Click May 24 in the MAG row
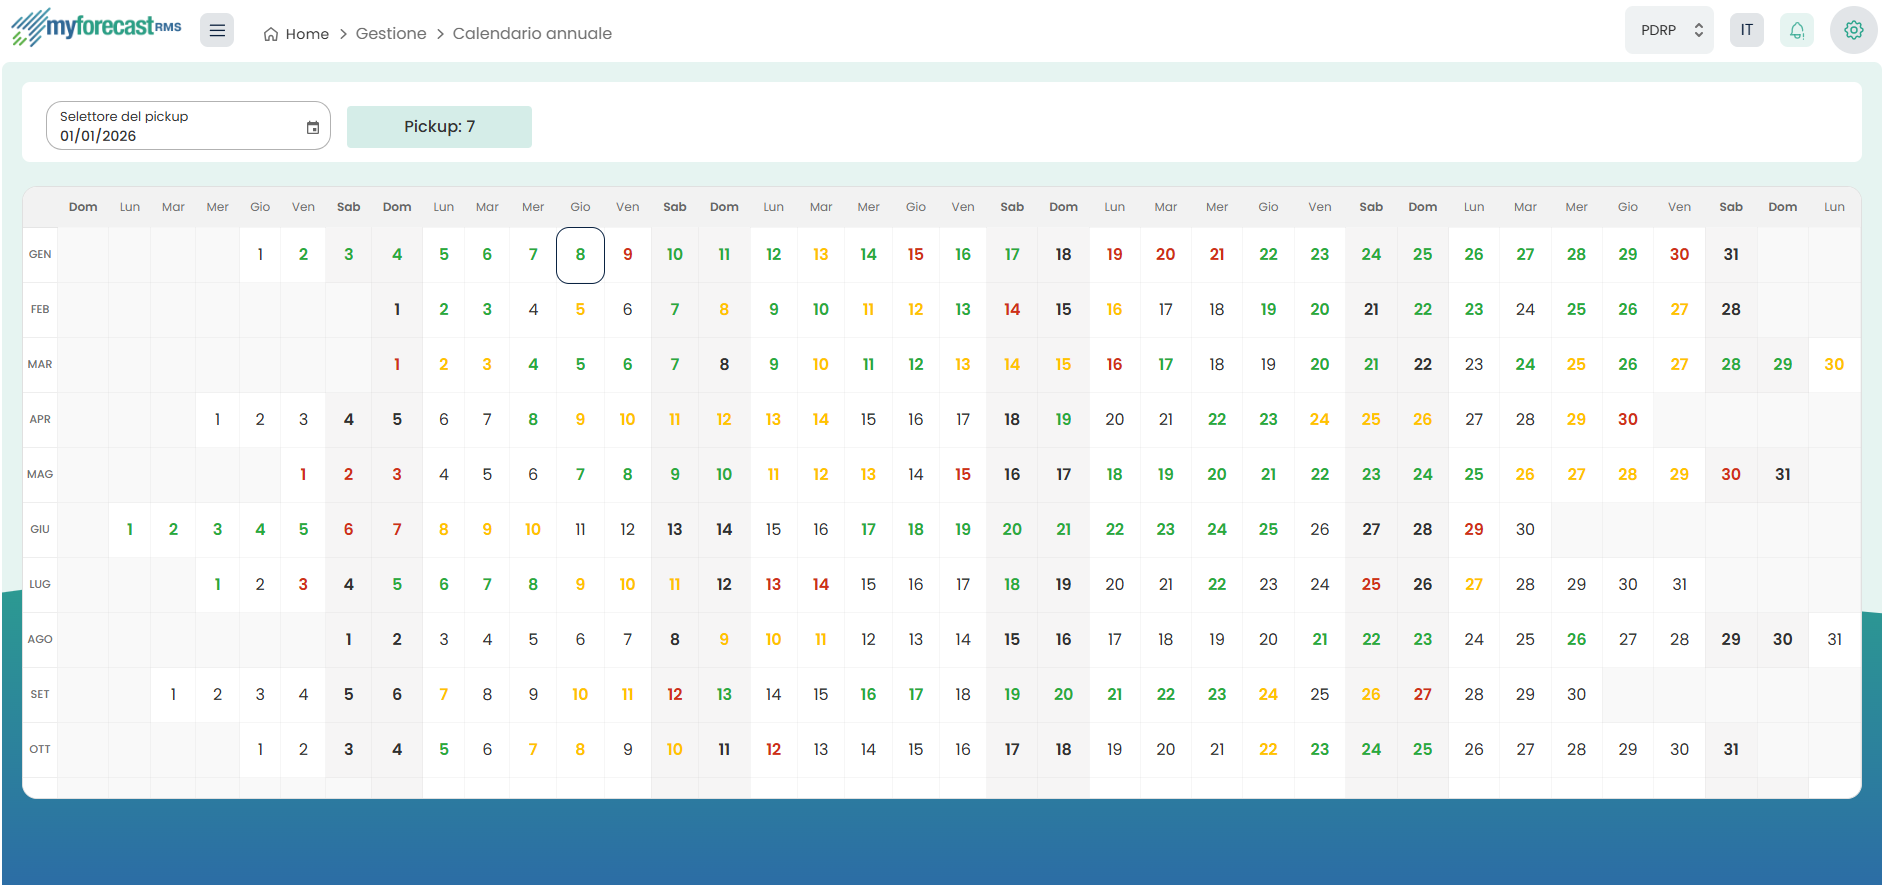 [1423, 475]
